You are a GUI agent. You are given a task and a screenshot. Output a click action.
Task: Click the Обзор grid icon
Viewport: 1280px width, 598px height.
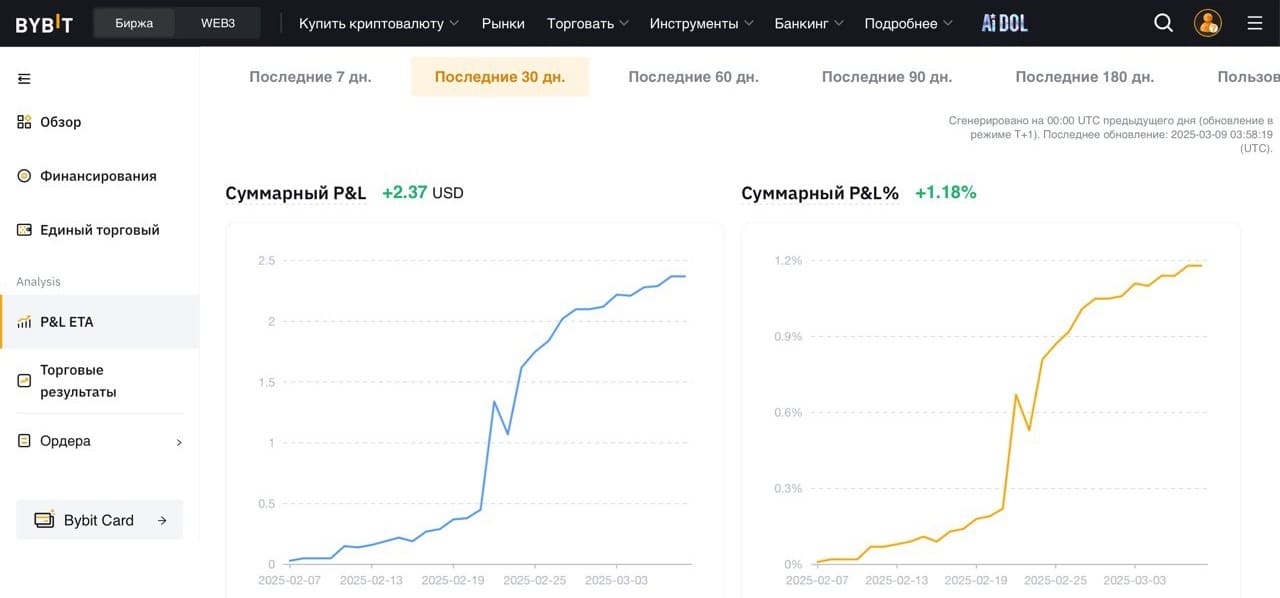pyautogui.click(x=24, y=122)
